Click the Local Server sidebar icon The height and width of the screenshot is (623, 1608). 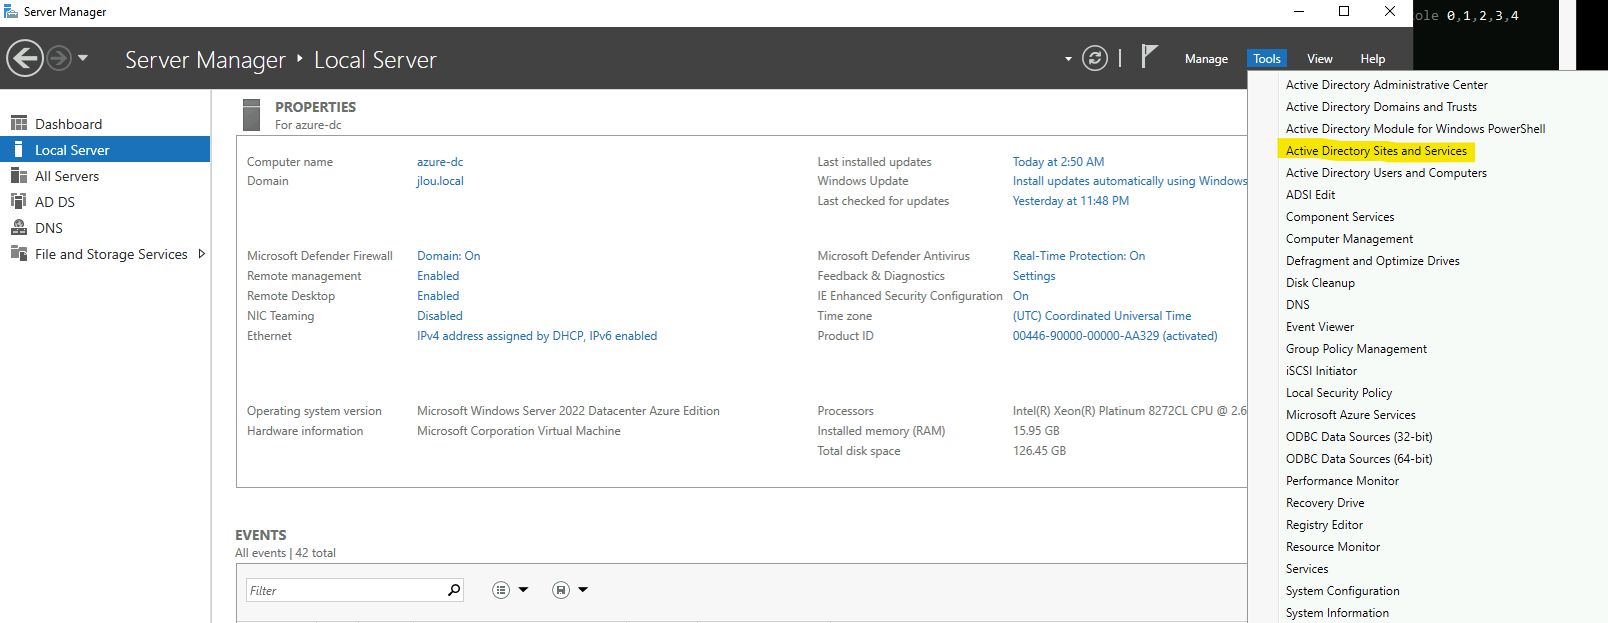click(x=19, y=150)
